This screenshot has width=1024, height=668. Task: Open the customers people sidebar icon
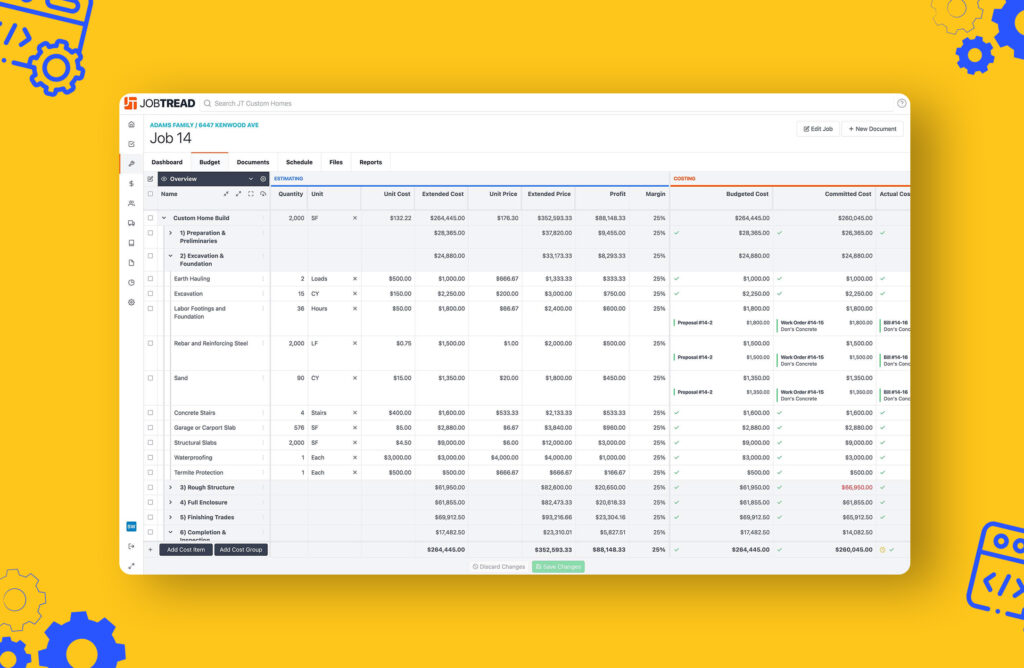coord(131,203)
